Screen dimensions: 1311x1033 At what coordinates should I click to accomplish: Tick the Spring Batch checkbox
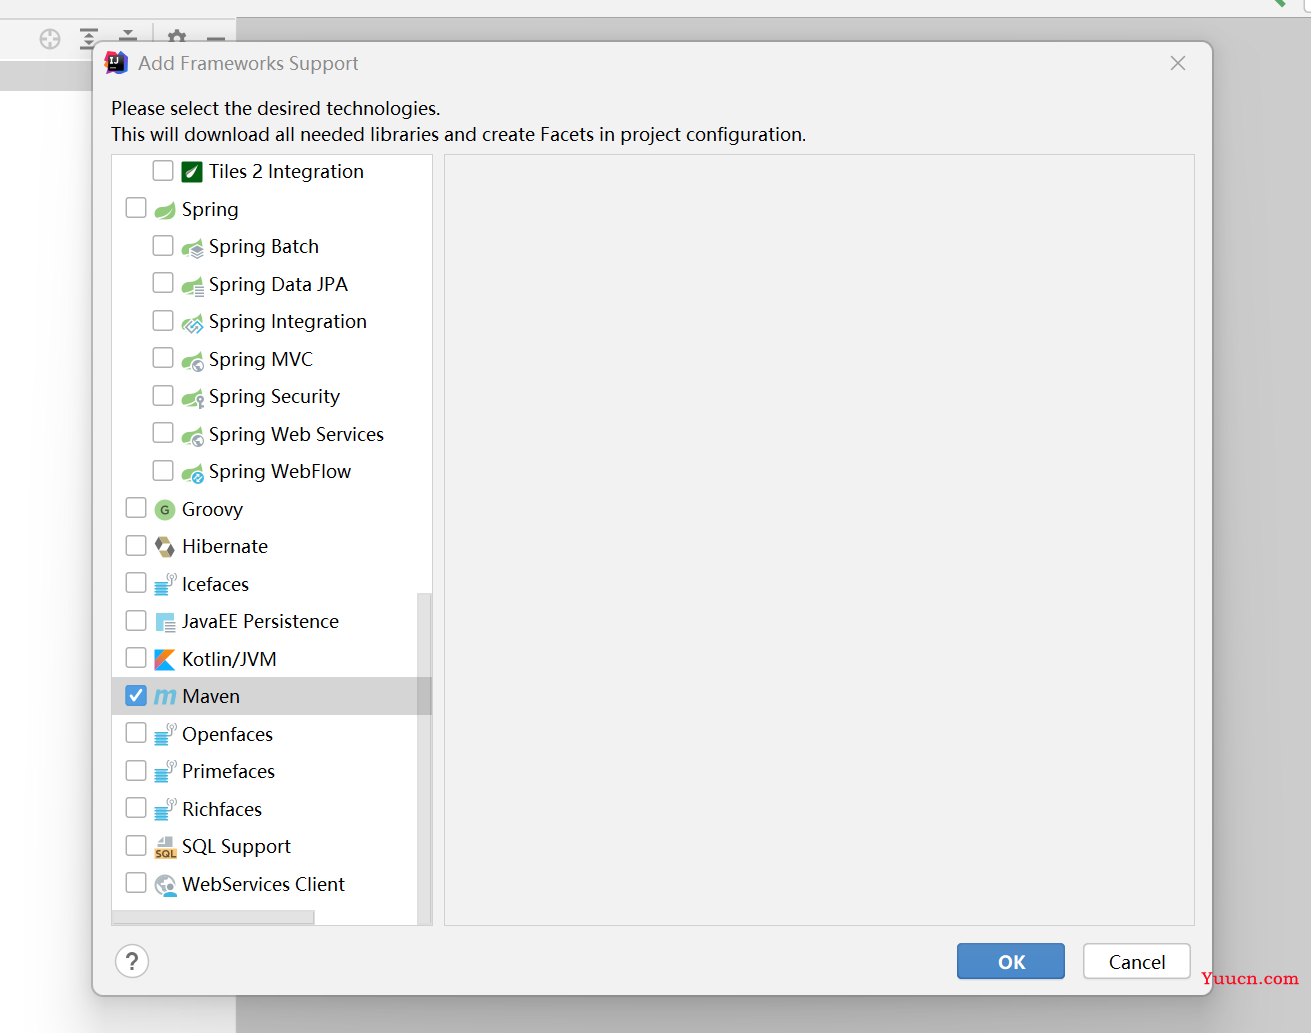[163, 246]
